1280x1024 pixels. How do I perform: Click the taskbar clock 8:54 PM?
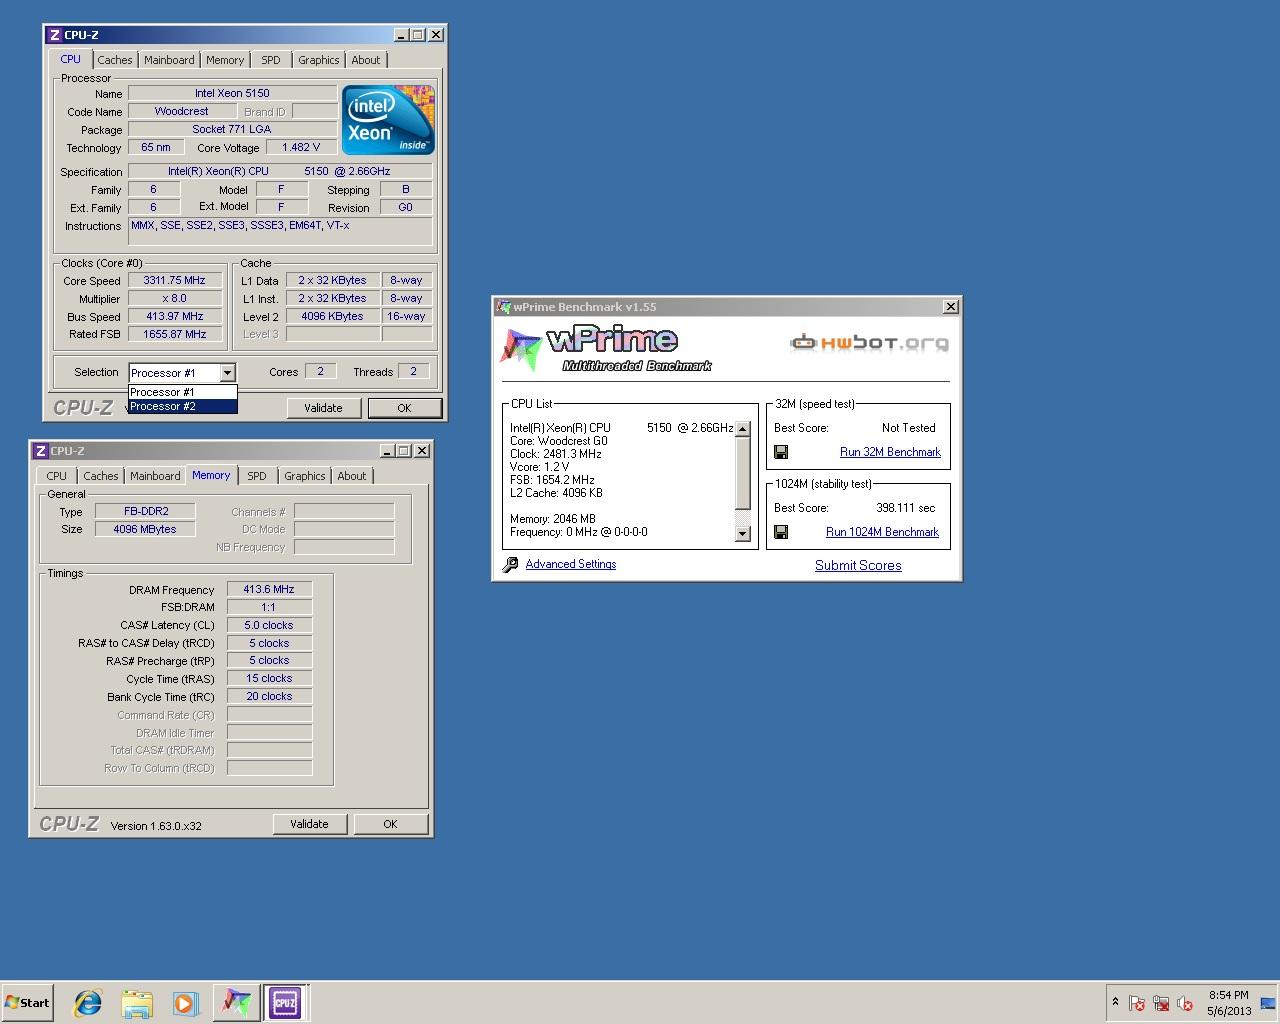[x=1228, y=995]
